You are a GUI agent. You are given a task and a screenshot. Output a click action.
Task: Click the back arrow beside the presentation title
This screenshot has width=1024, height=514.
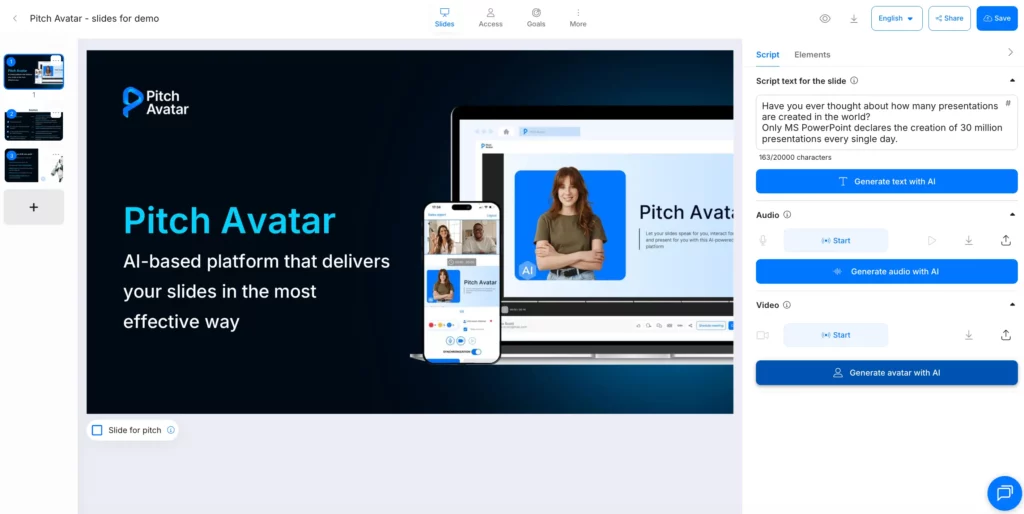pyautogui.click(x=15, y=18)
